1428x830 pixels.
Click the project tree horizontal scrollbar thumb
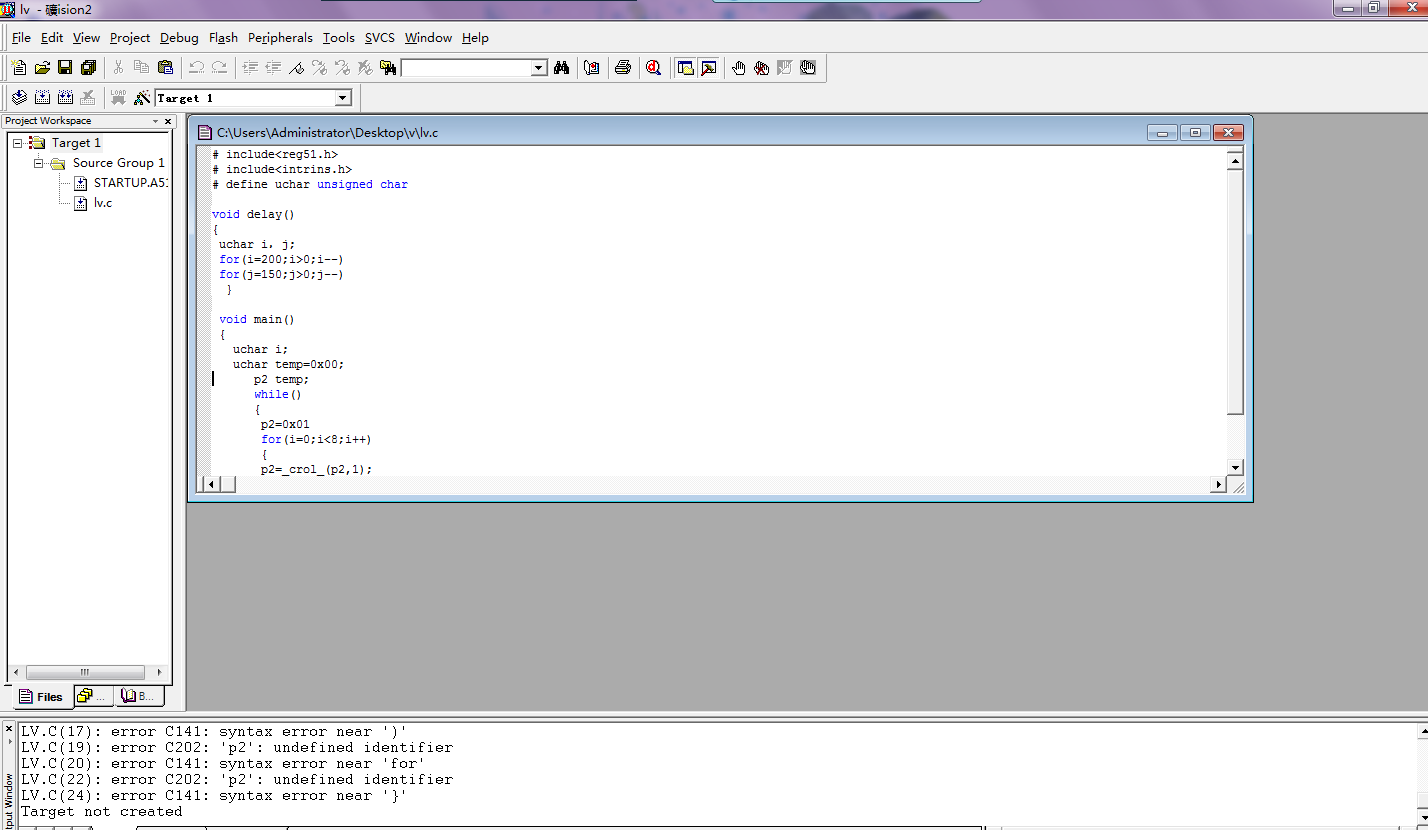[84, 673]
